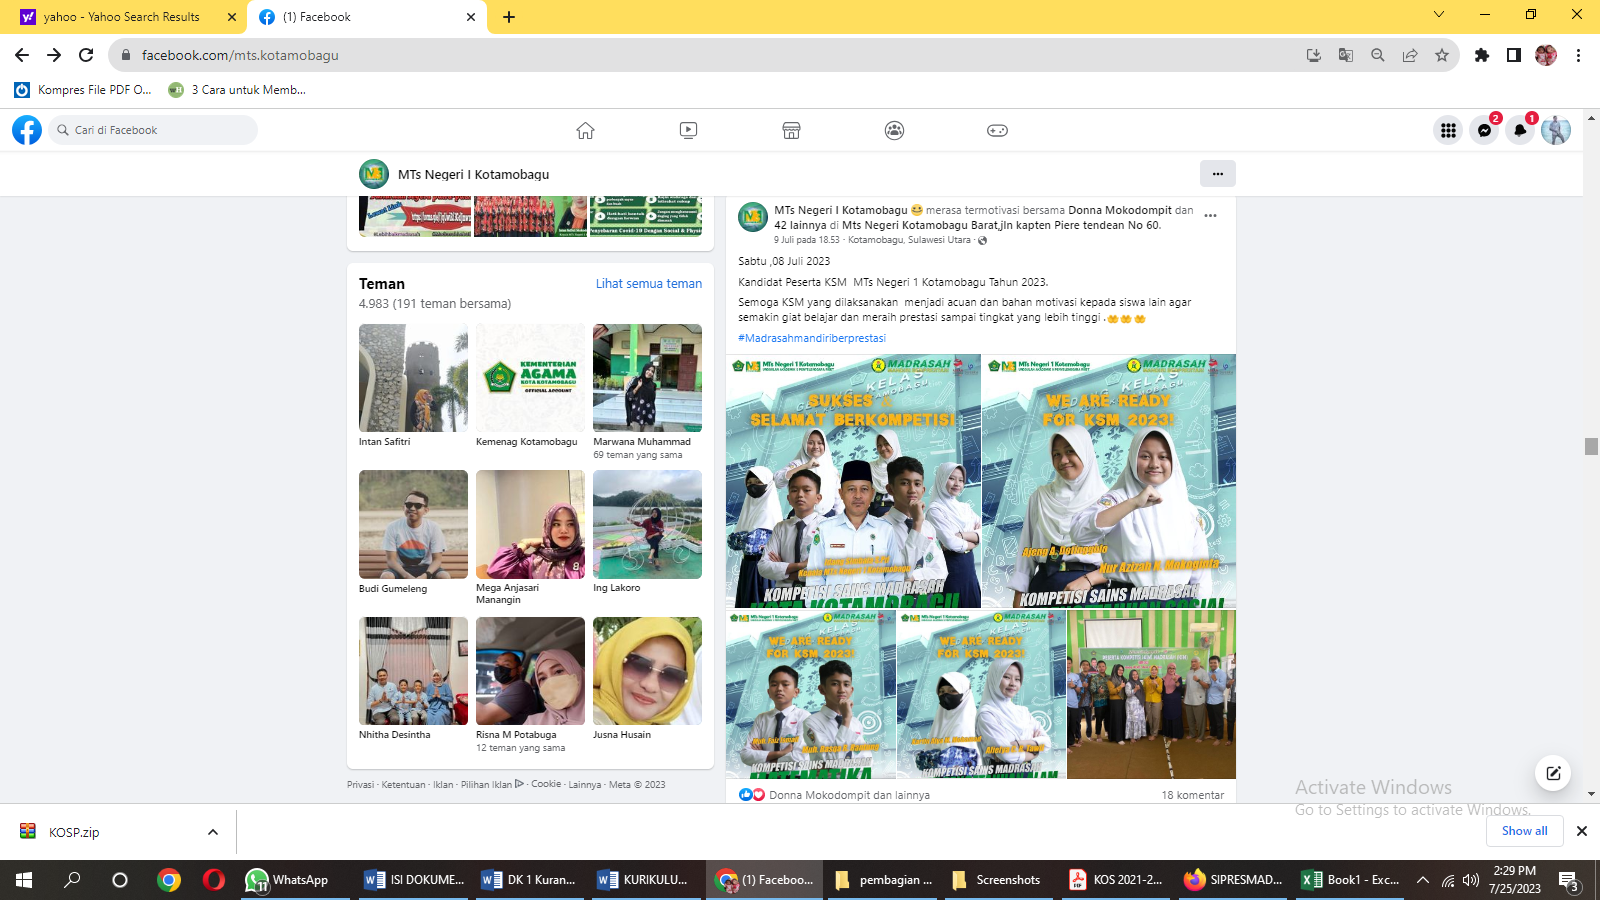Open the Kompres File PDF bookmark
The width and height of the screenshot is (1600, 900).
pos(83,90)
